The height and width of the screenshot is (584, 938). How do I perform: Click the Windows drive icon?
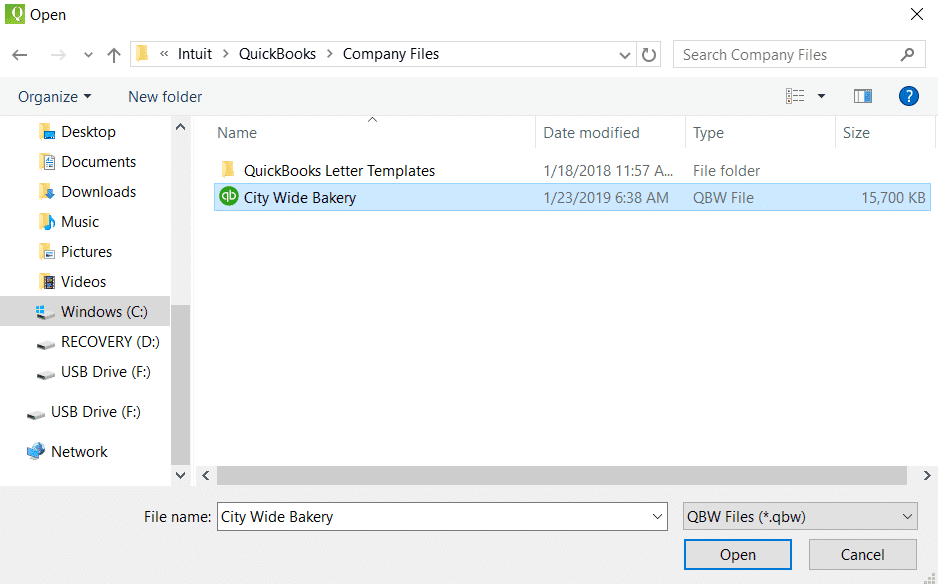44,312
